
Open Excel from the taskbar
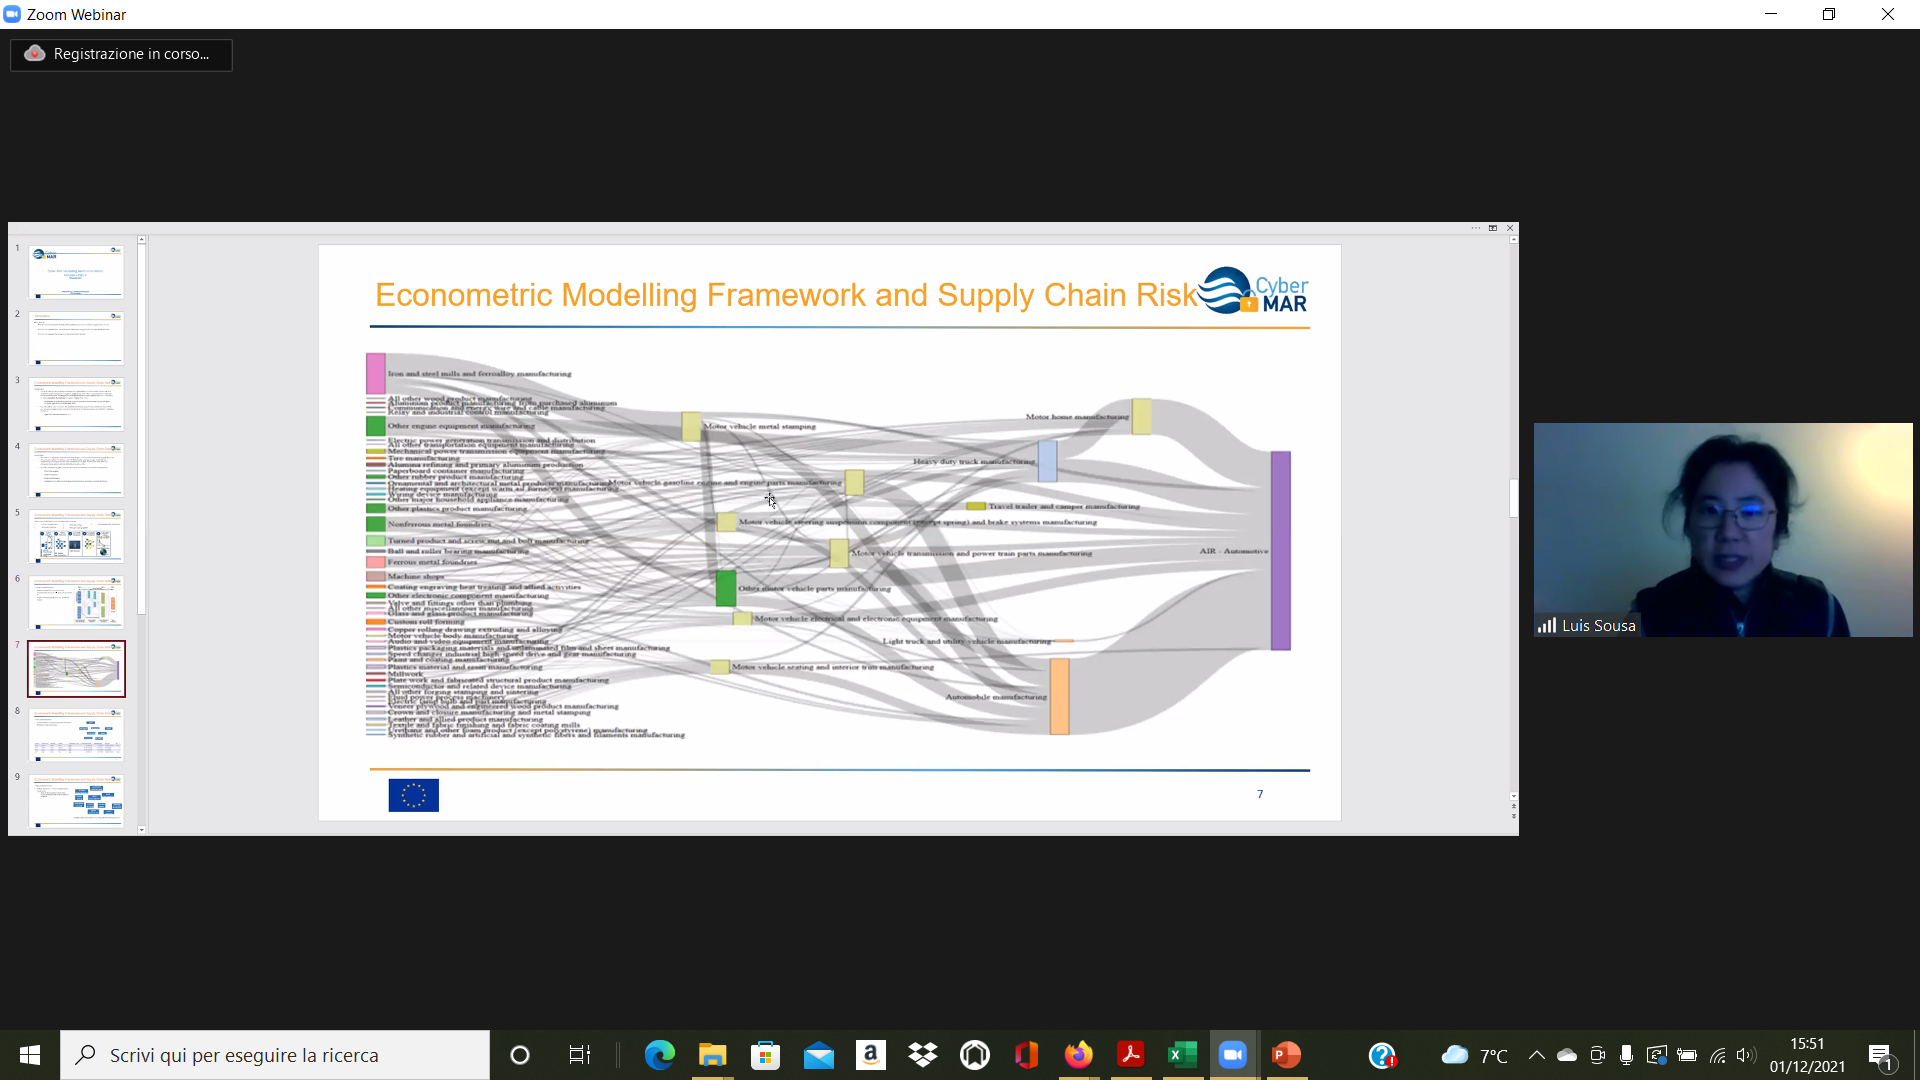point(1182,1055)
